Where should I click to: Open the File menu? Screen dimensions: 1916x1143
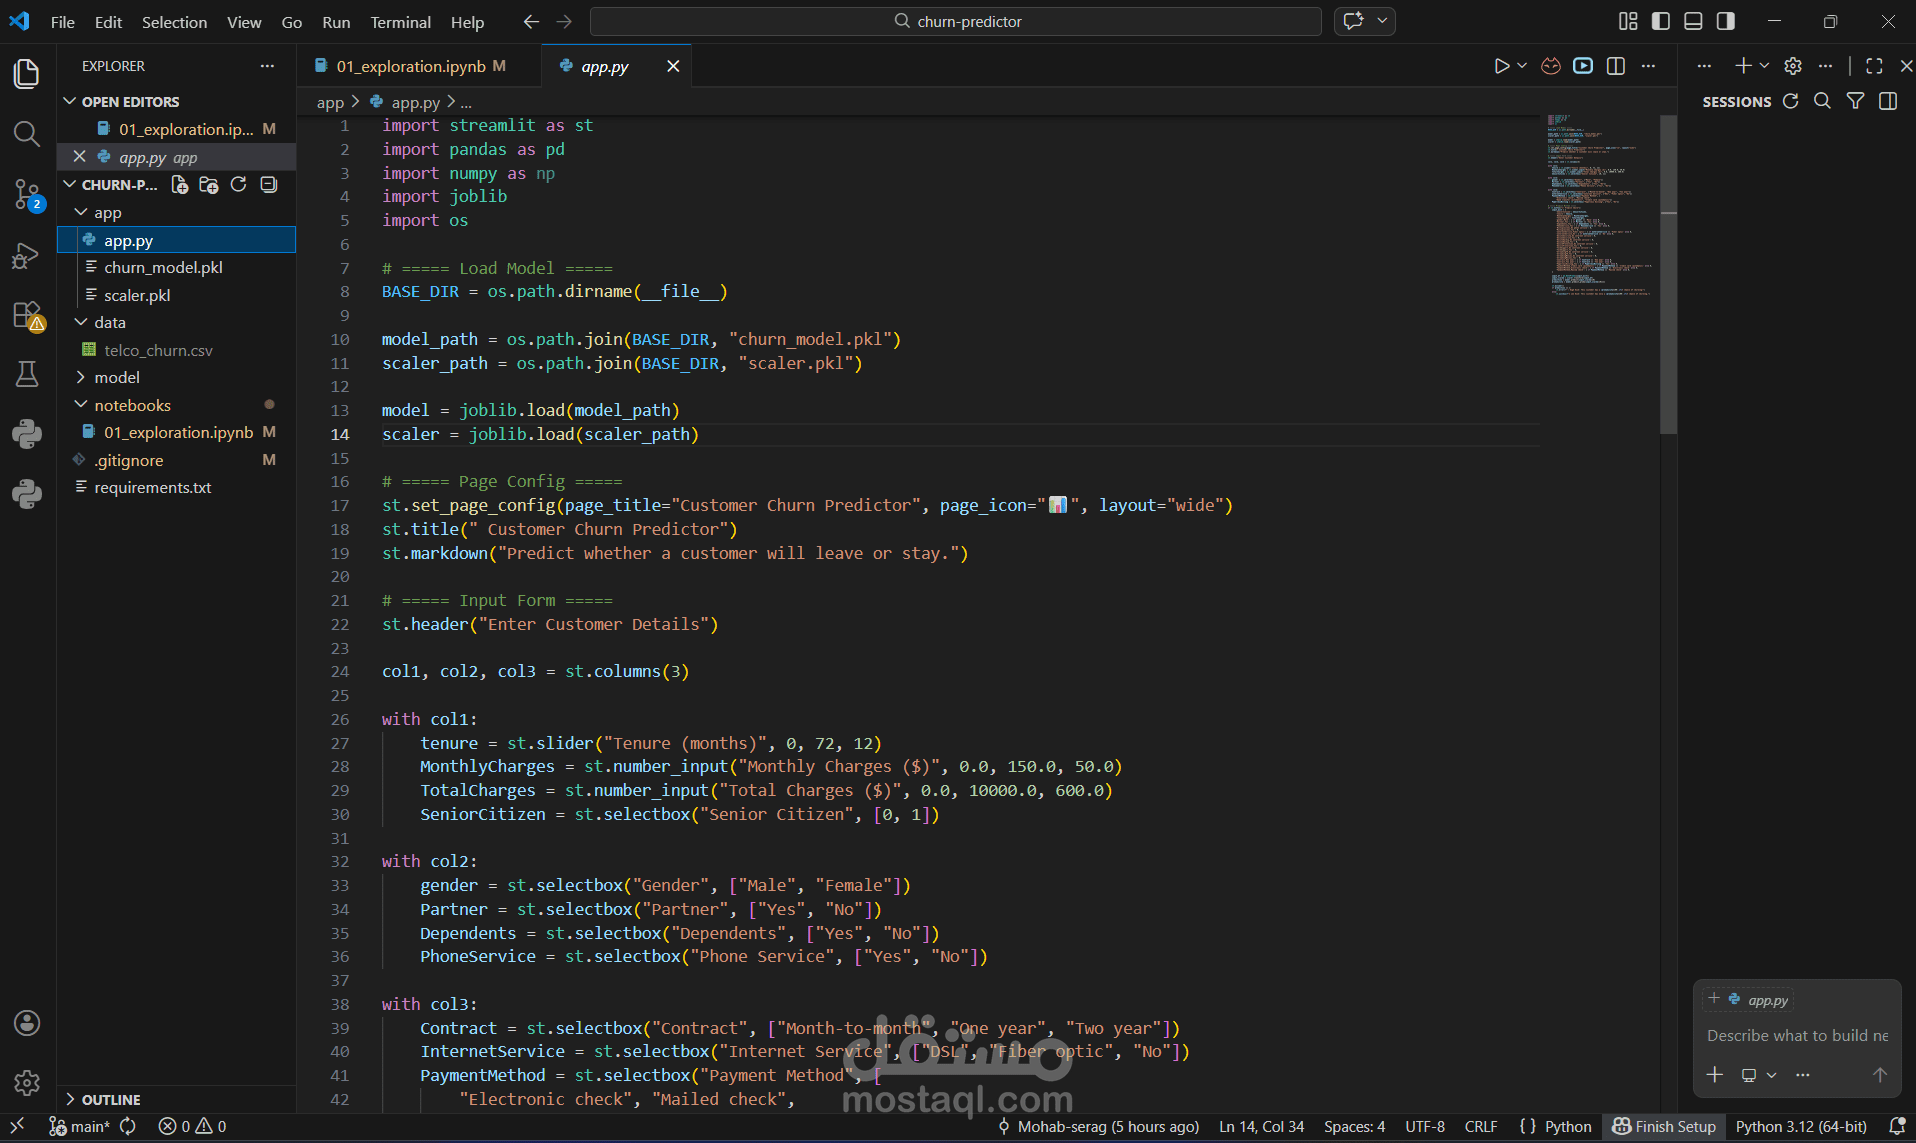coord(63,22)
